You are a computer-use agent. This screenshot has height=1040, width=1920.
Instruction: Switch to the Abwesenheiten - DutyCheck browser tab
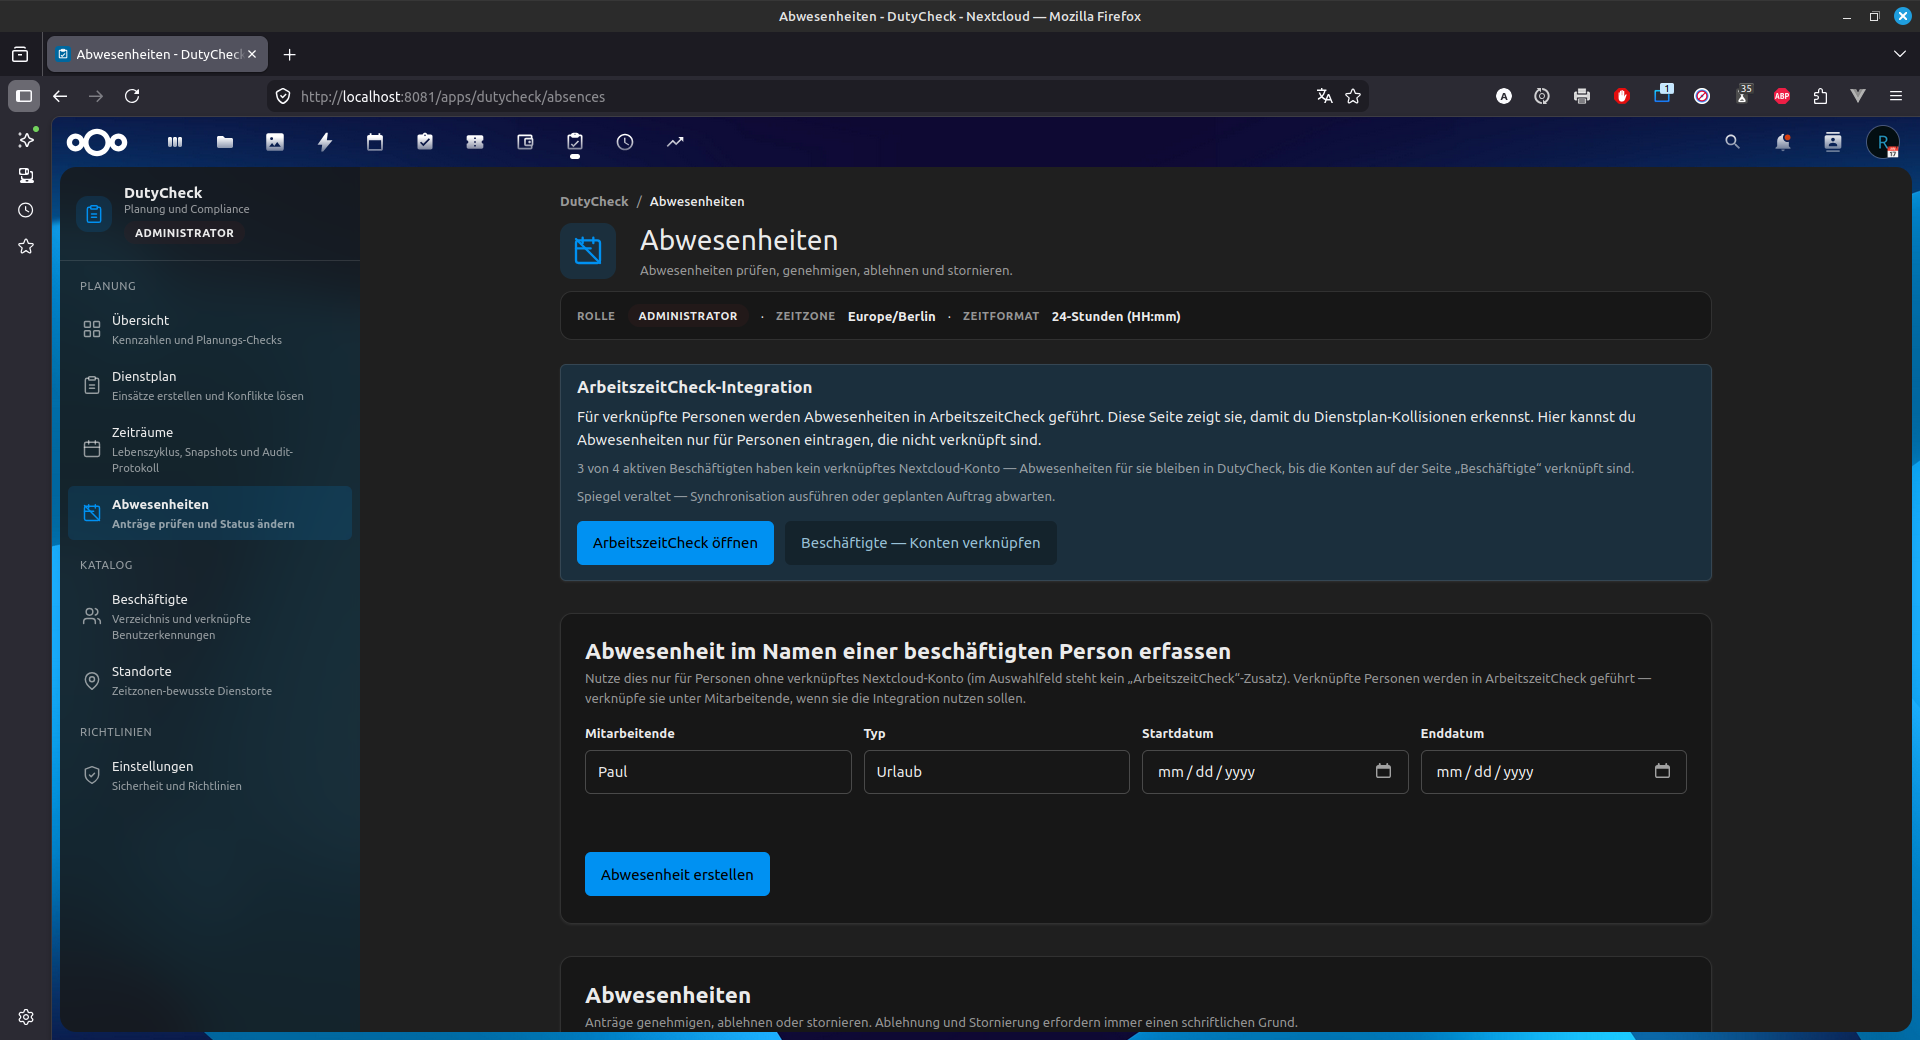[157, 54]
